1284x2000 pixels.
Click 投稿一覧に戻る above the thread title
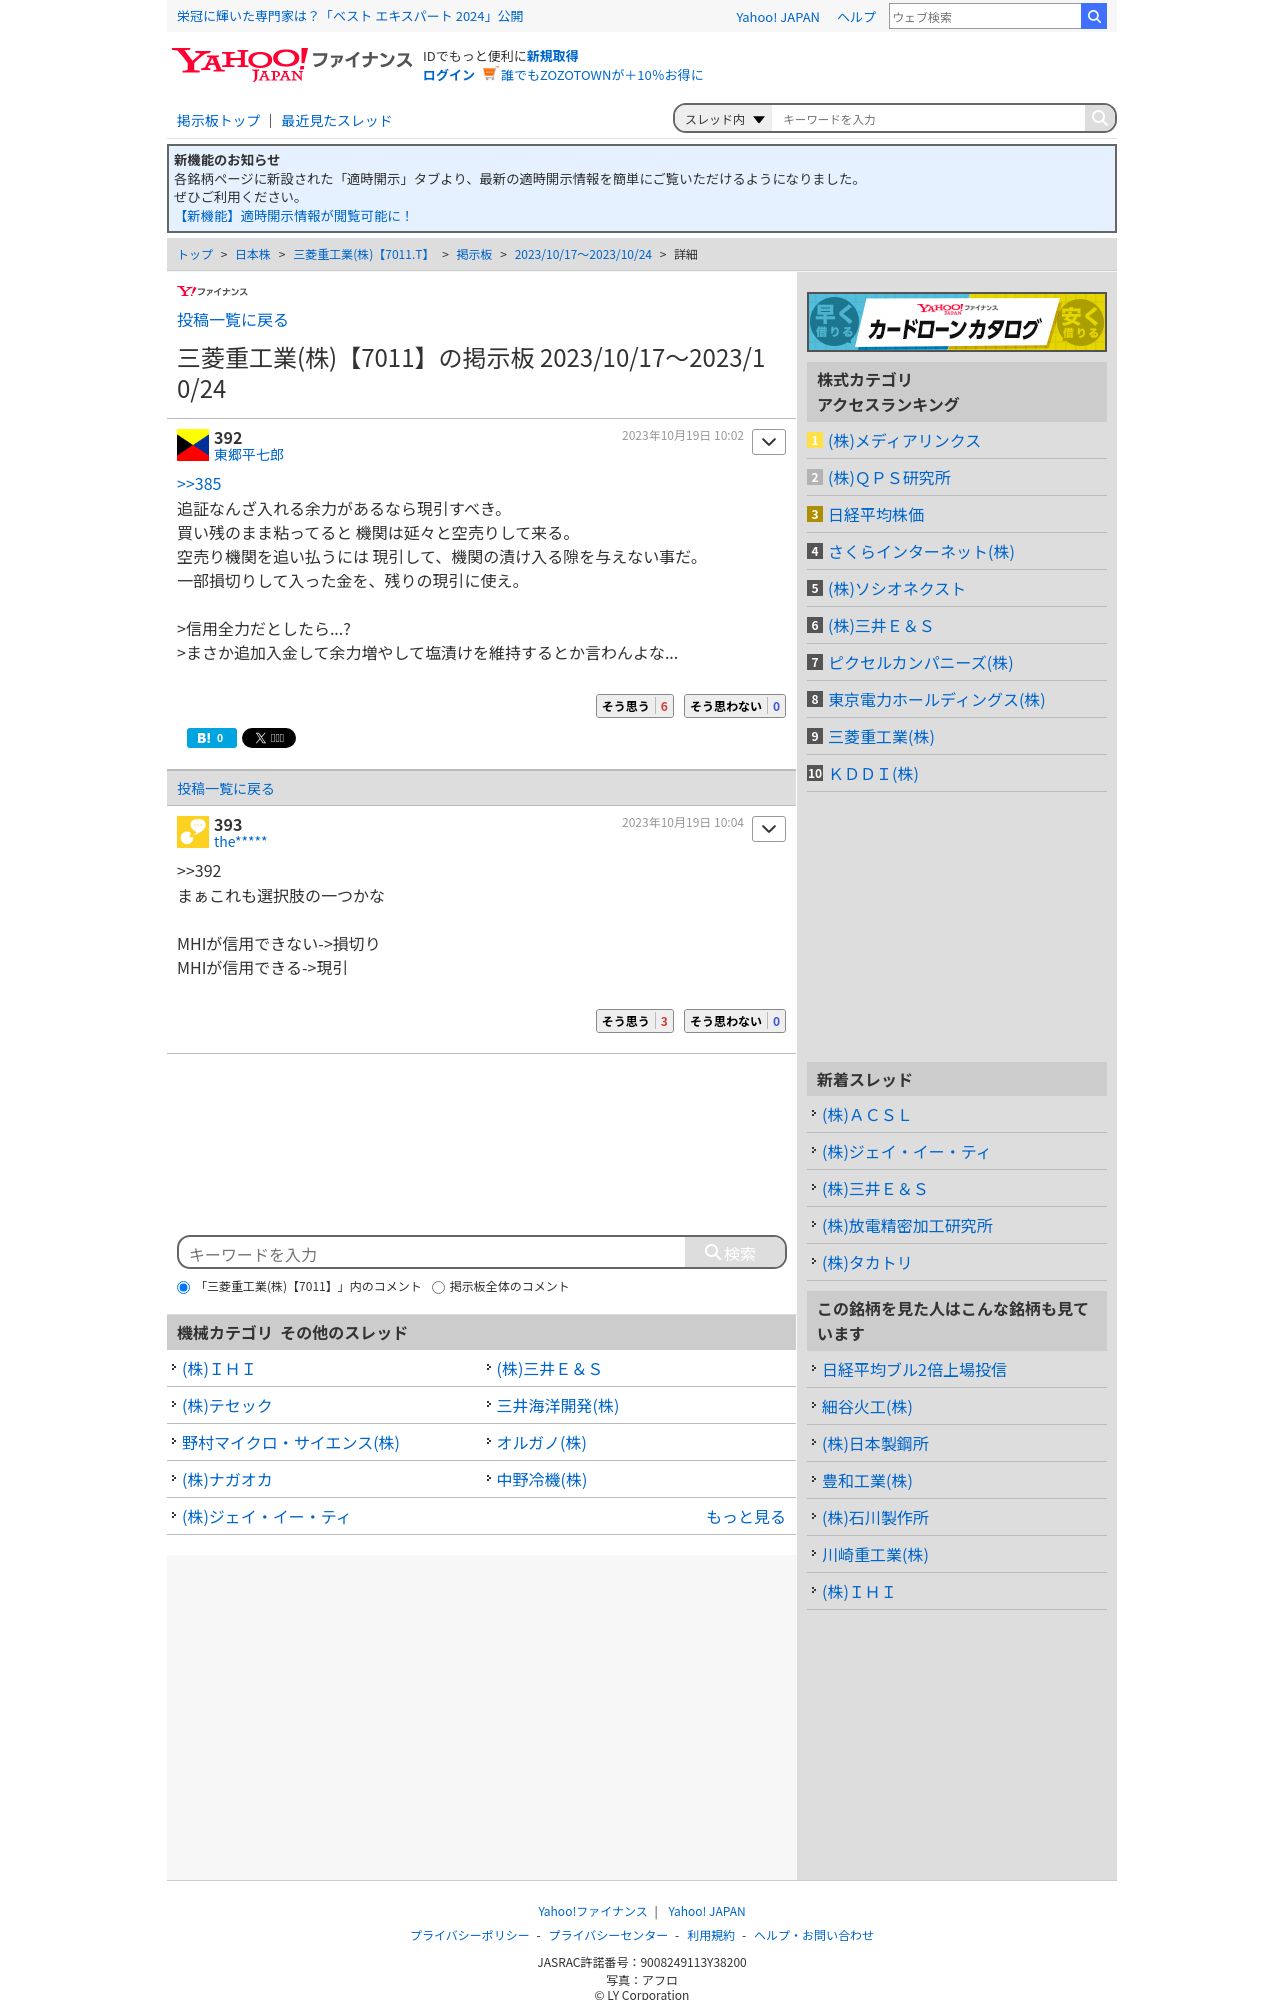pyautogui.click(x=232, y=320)
